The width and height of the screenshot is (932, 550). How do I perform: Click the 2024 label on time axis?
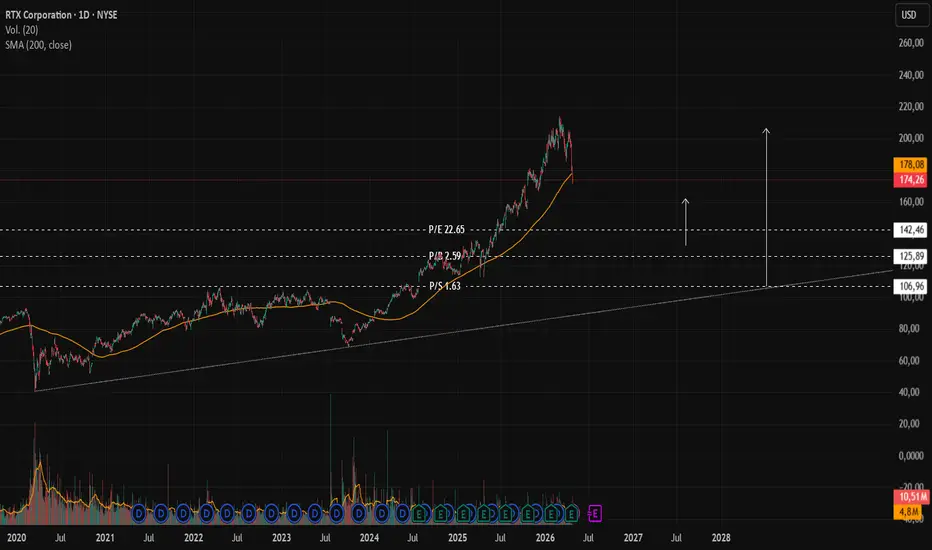[369, 538]
